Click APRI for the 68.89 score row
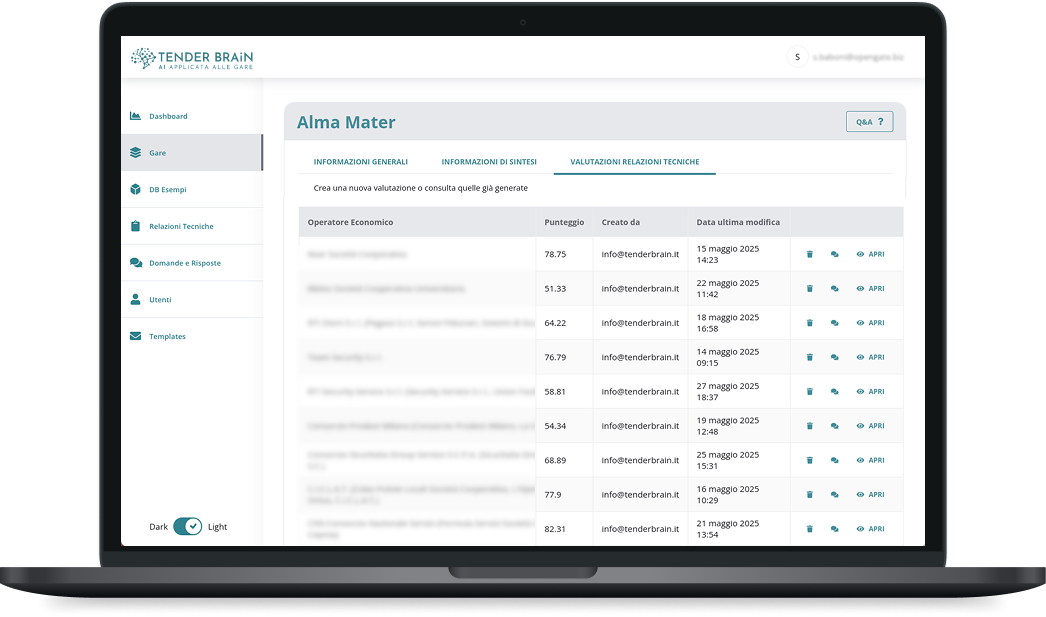Viewport: 1046px width, 617px height. pyautogui.click(x=870, y=460)
